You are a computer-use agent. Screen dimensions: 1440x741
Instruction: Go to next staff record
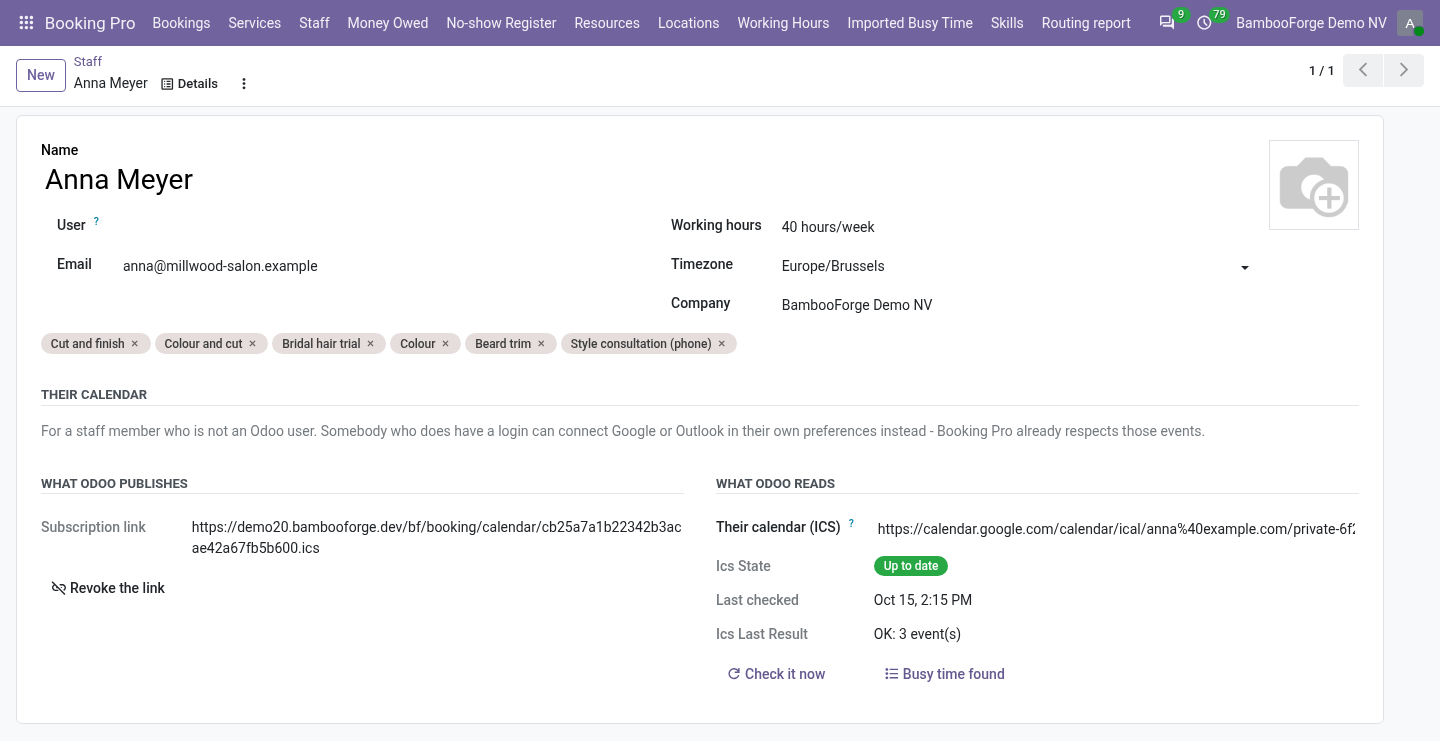(1404, 70)
